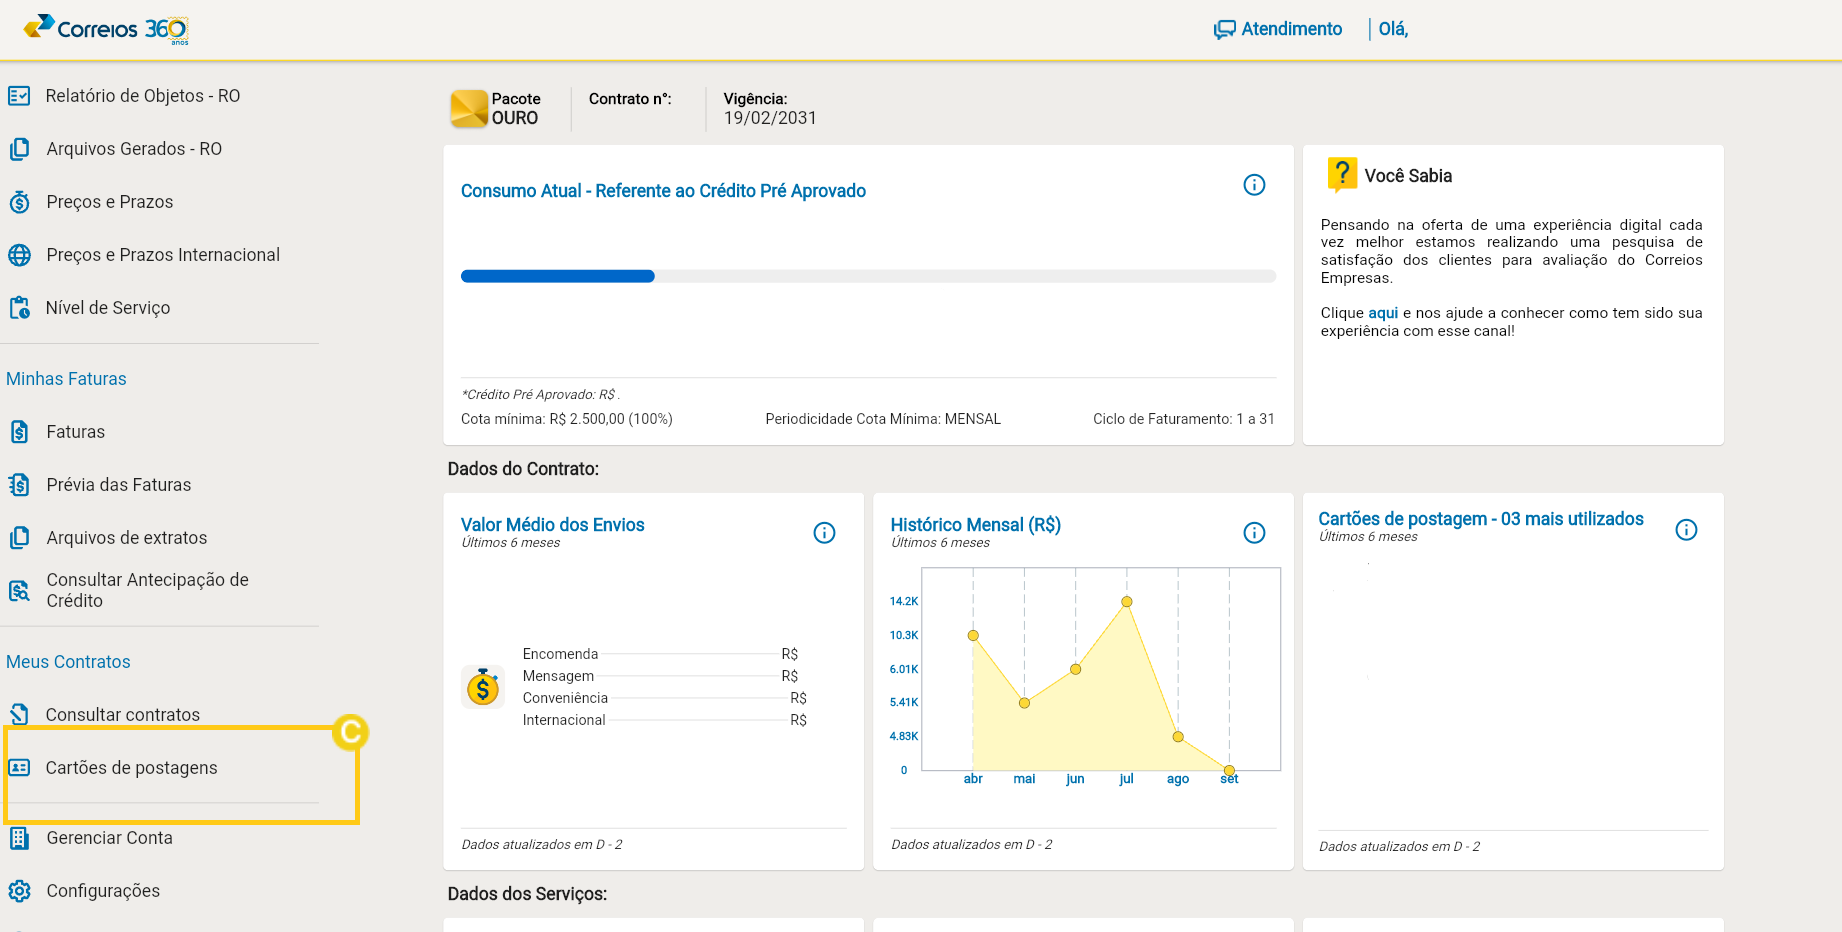Open Gerenciar Conta
This screenshot has width=1842, height=932.
(110, 838)
